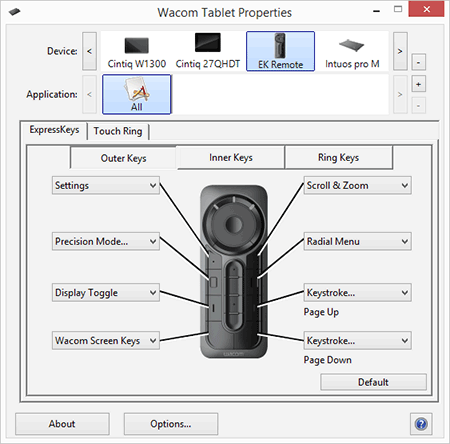
Task: Close the Wacom Tablet Properties window
Action: pyautogui.click(x=426, y=9)
